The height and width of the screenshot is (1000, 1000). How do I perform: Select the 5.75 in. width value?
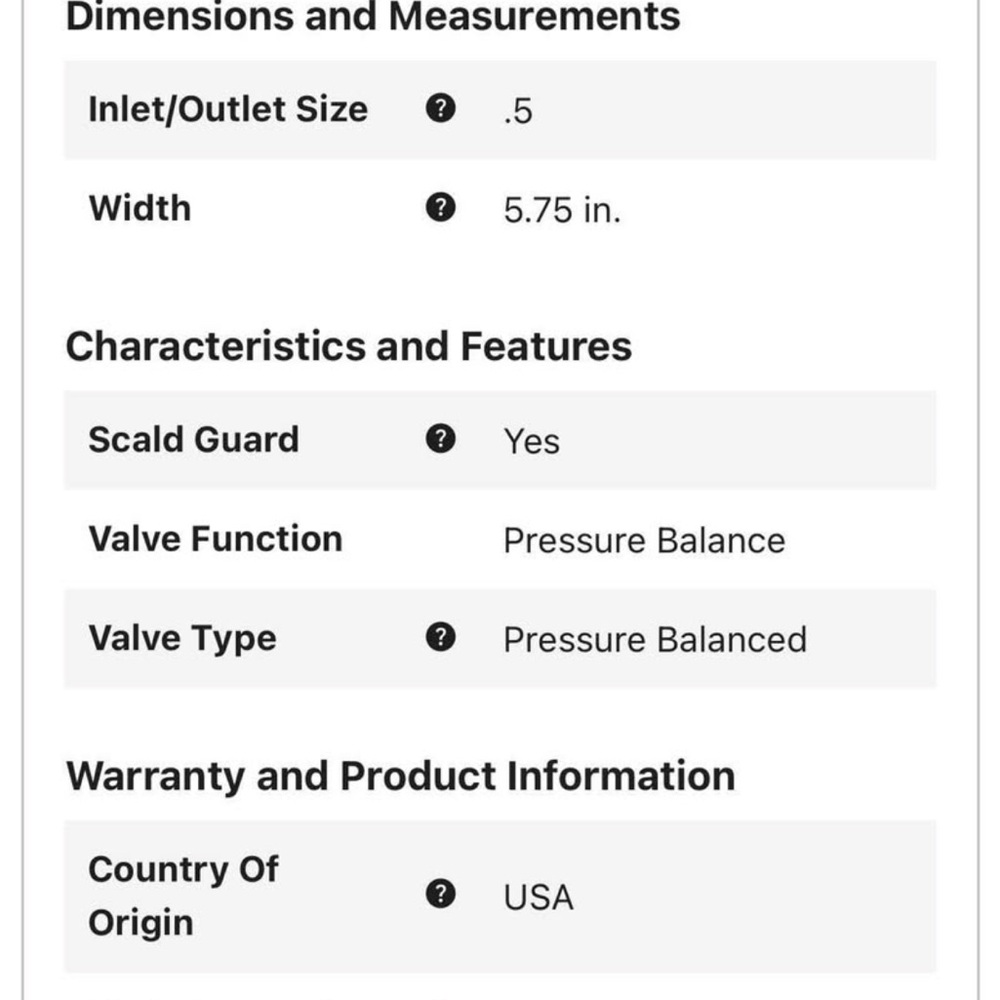[x=562, y=210]
